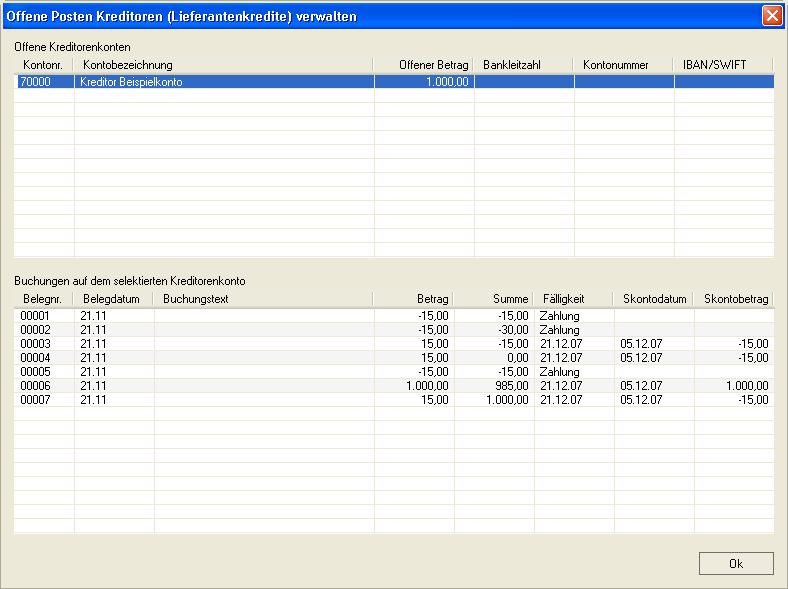This screenshot has height=589, width=788.
Task: Close the Offene Posten Kreditoren dialog
Action: 772,16
